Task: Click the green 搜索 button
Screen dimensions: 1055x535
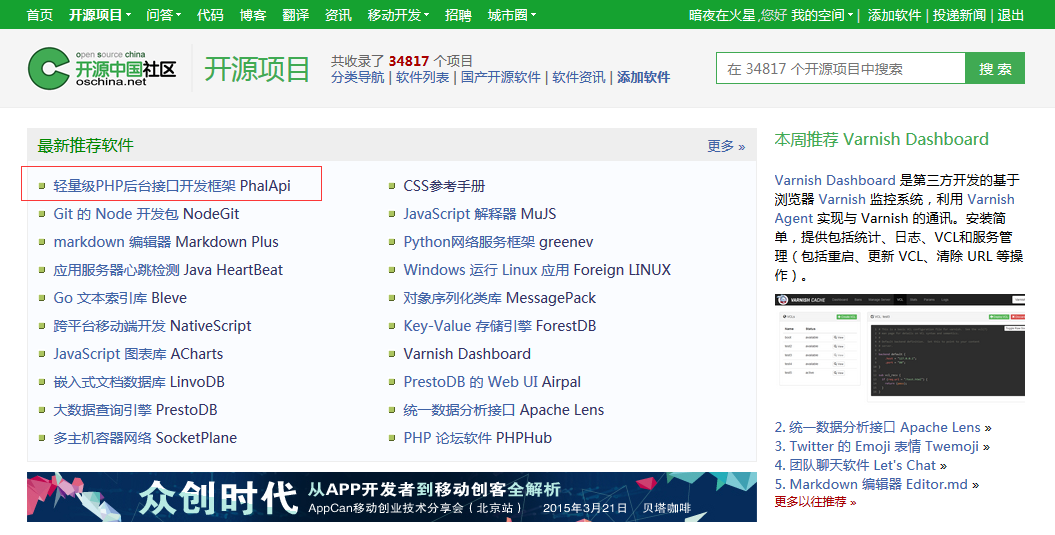Action: pyautogui.click(x=995, y=68)
